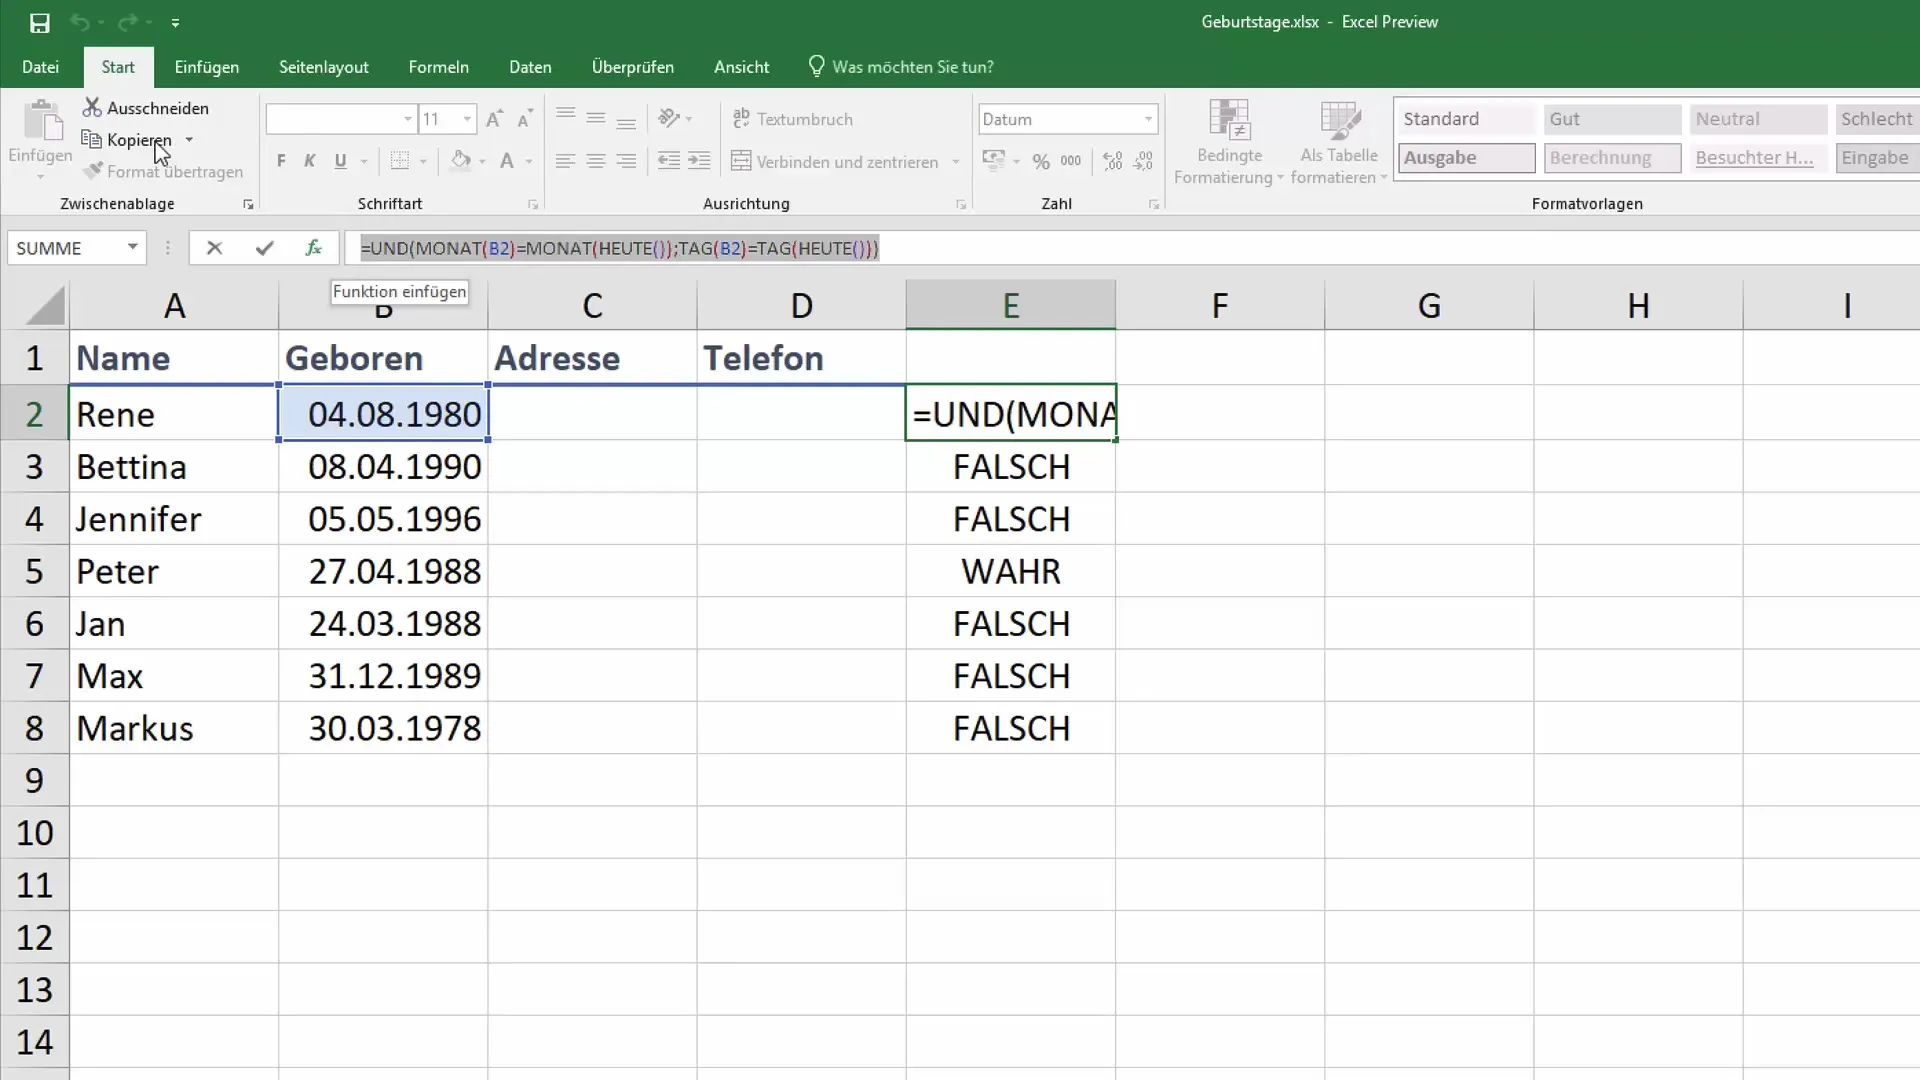Confirm formula with checkmark icon

pos(264,248)
